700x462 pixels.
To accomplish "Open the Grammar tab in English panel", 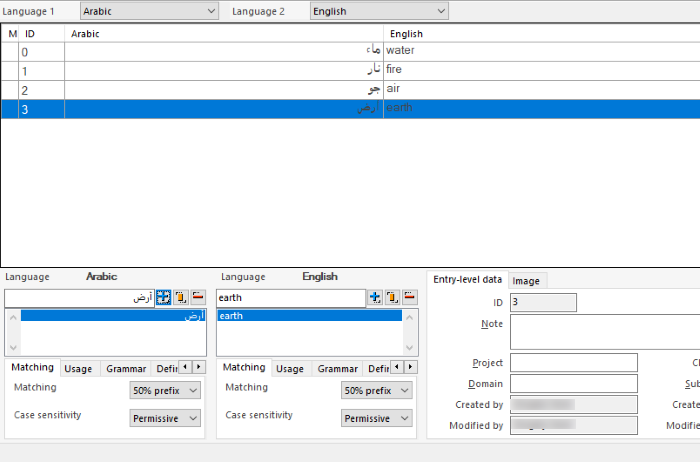I will tap(338, 369).
